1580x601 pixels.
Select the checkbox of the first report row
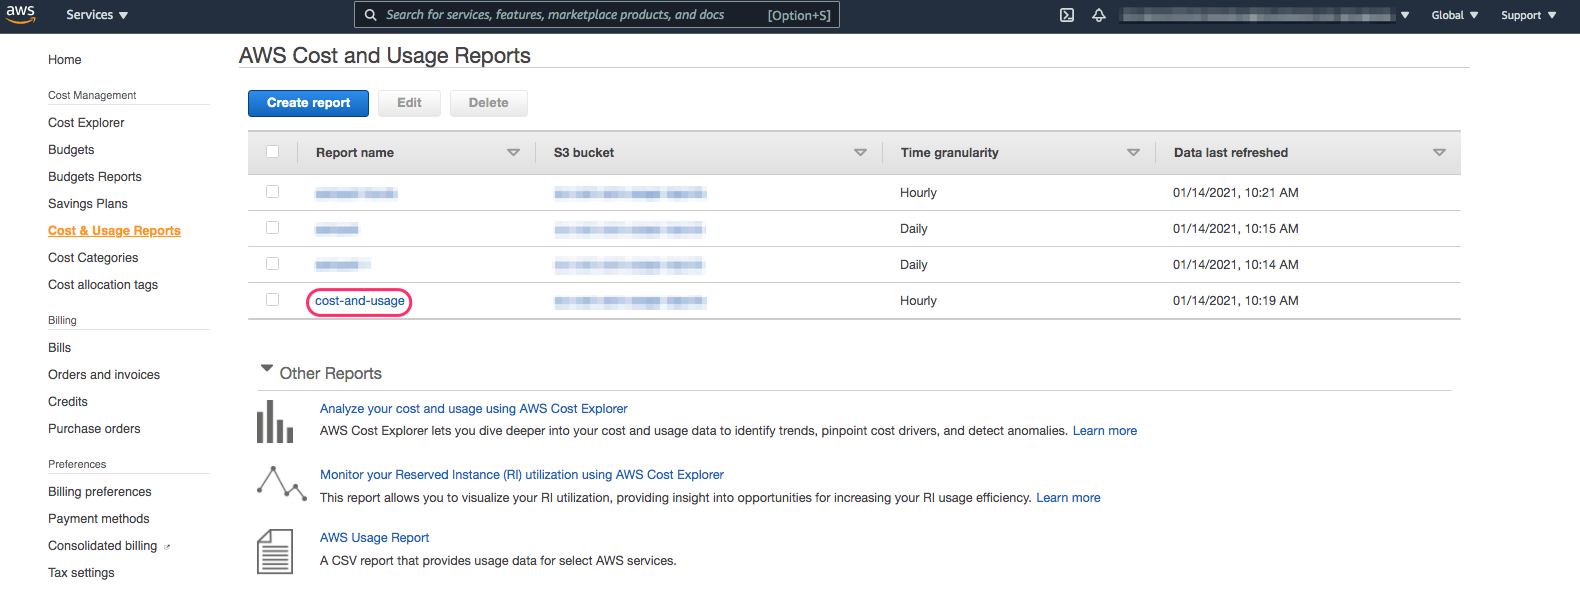[x=273, y=192]
